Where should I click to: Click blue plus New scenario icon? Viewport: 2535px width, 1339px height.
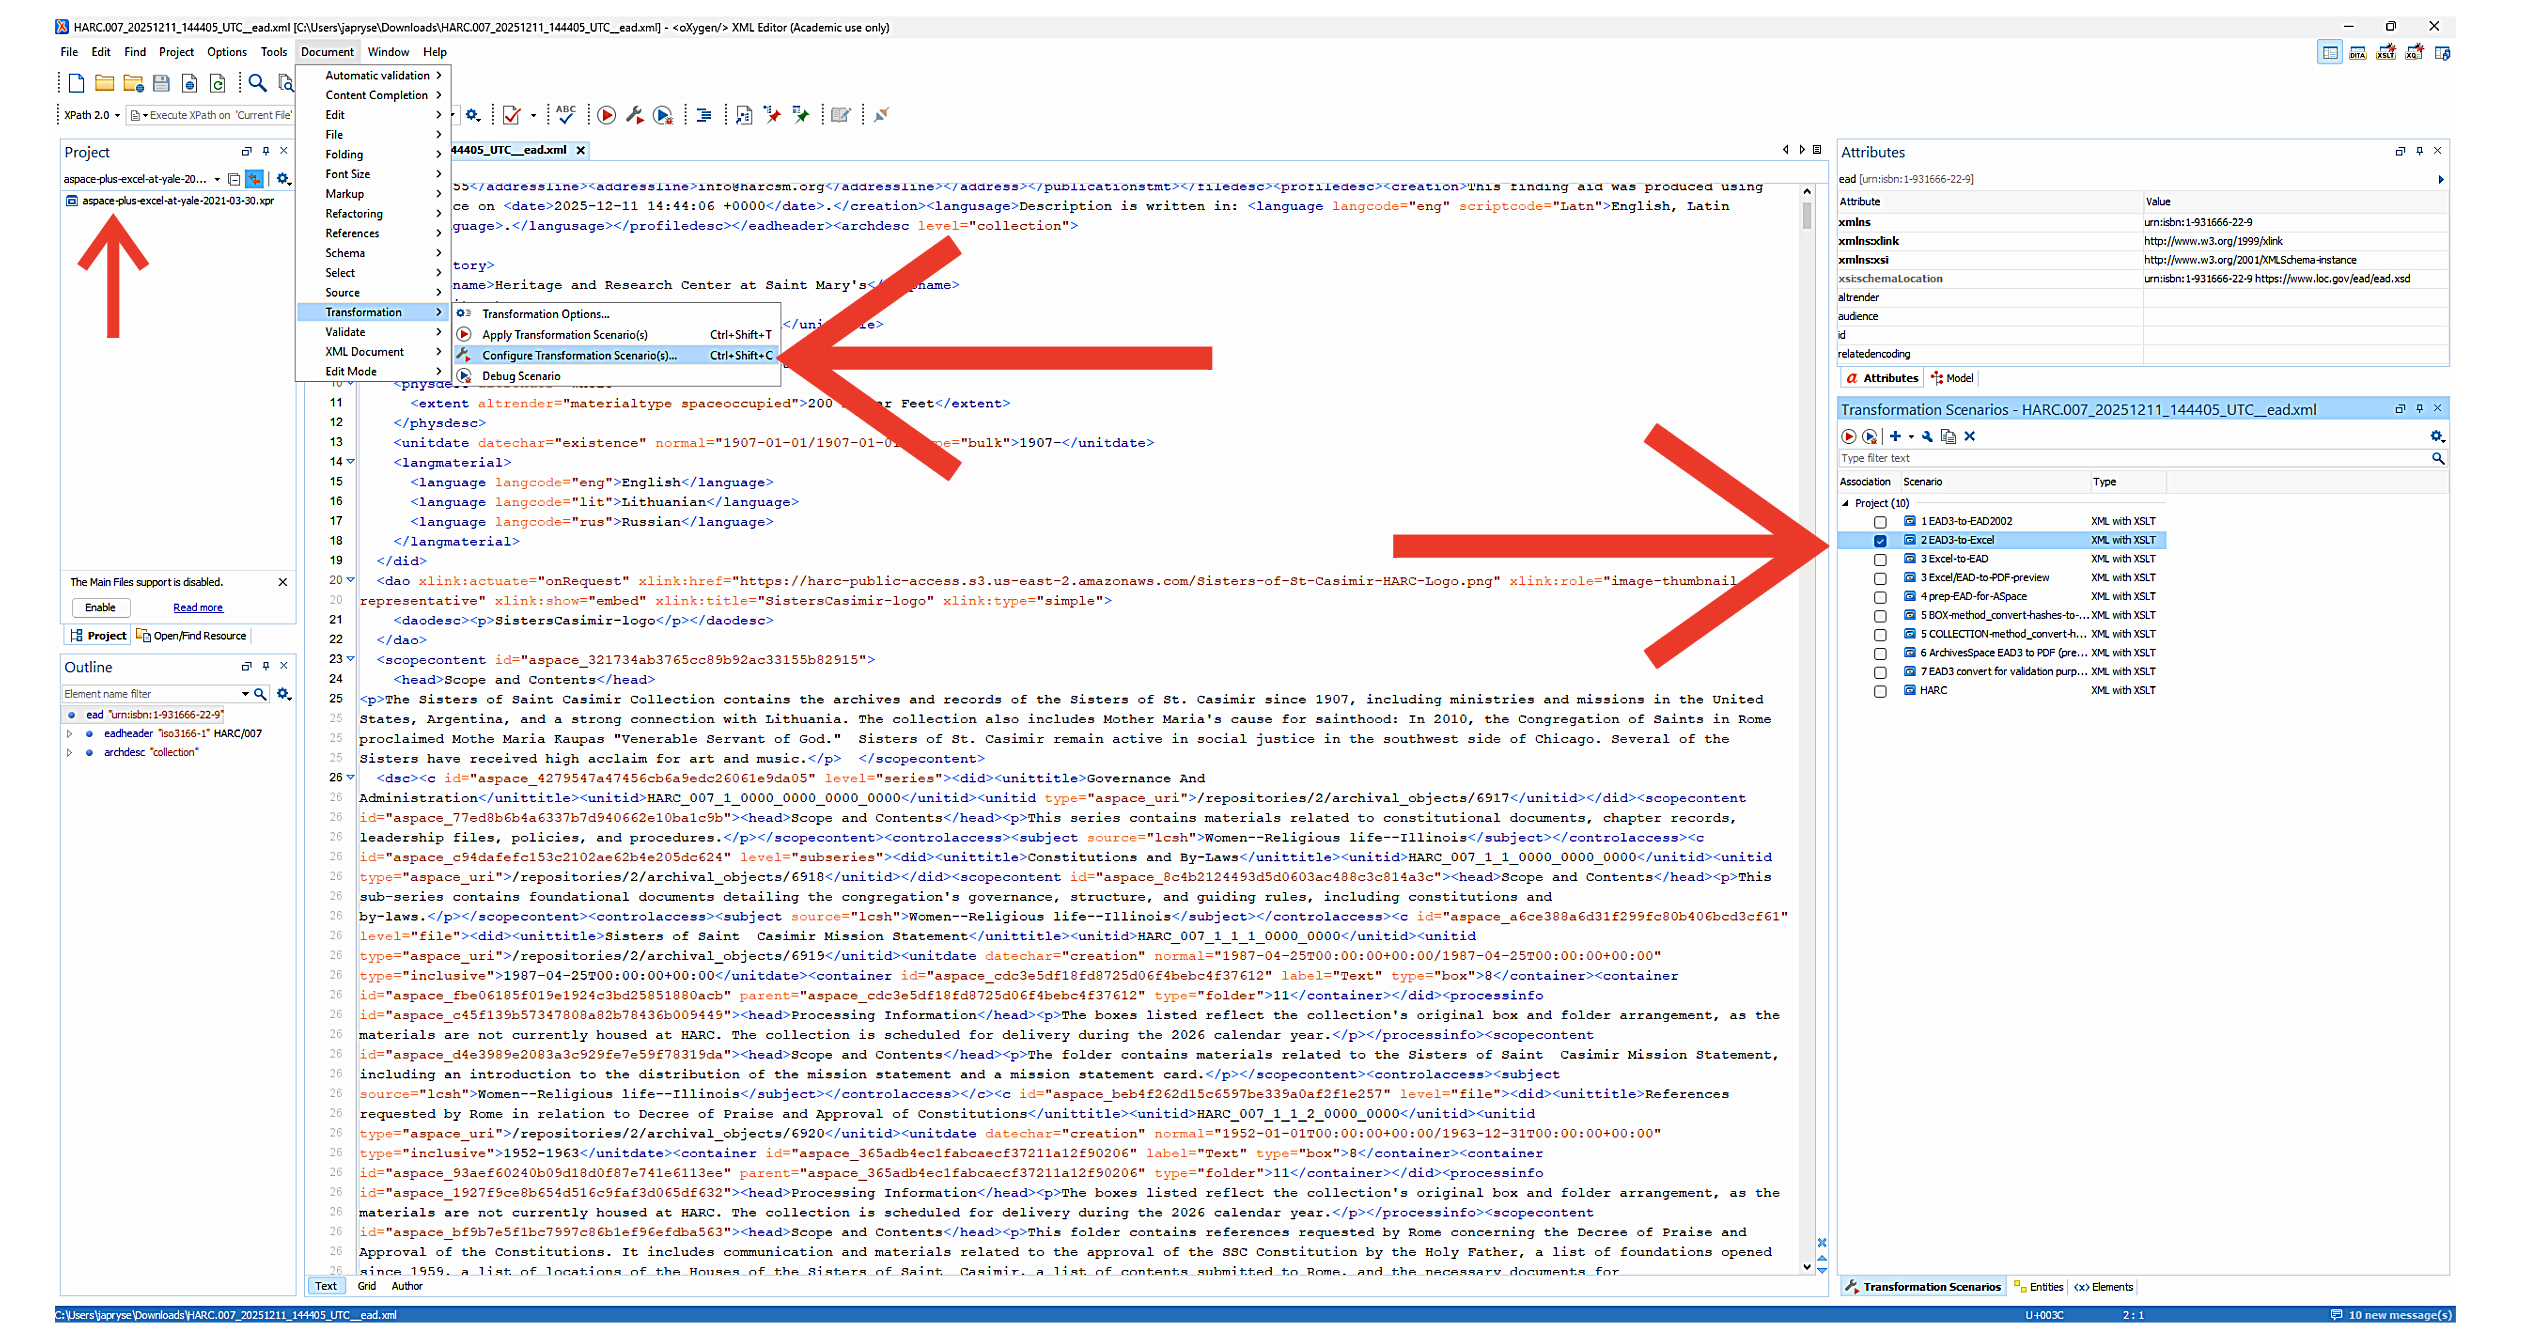tap(1895, 436)
